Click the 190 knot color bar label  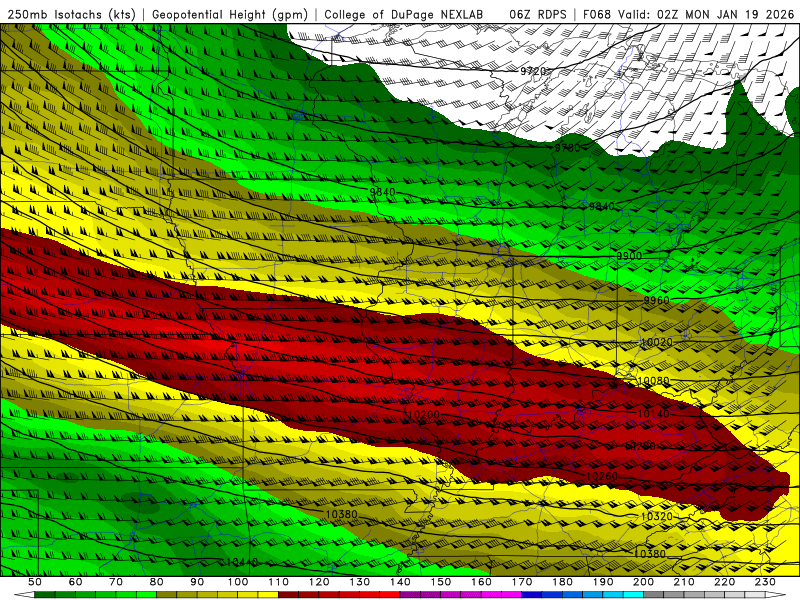603,582
